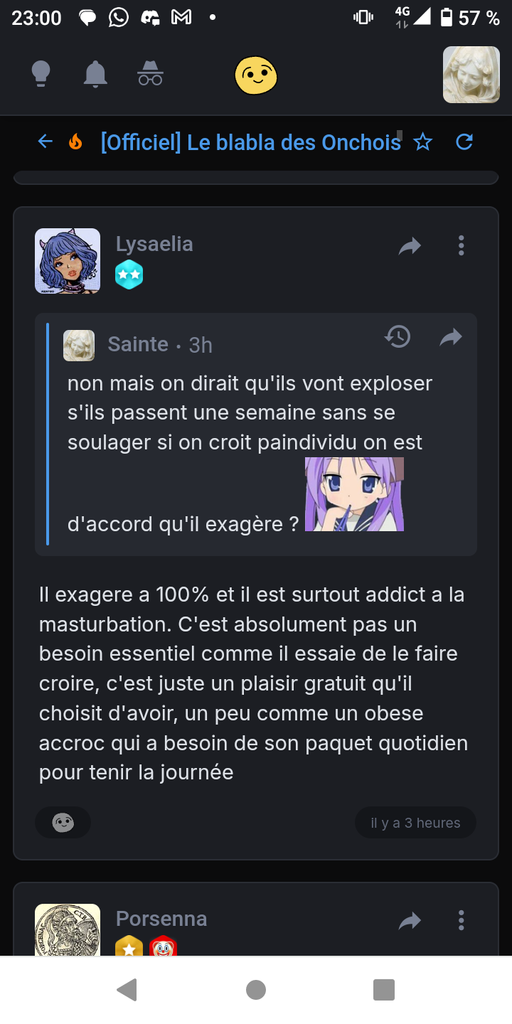This screenshot has width=512, height=1024.
Task: Open Sainte's name in the quote
Action: [x=138, y=344]
